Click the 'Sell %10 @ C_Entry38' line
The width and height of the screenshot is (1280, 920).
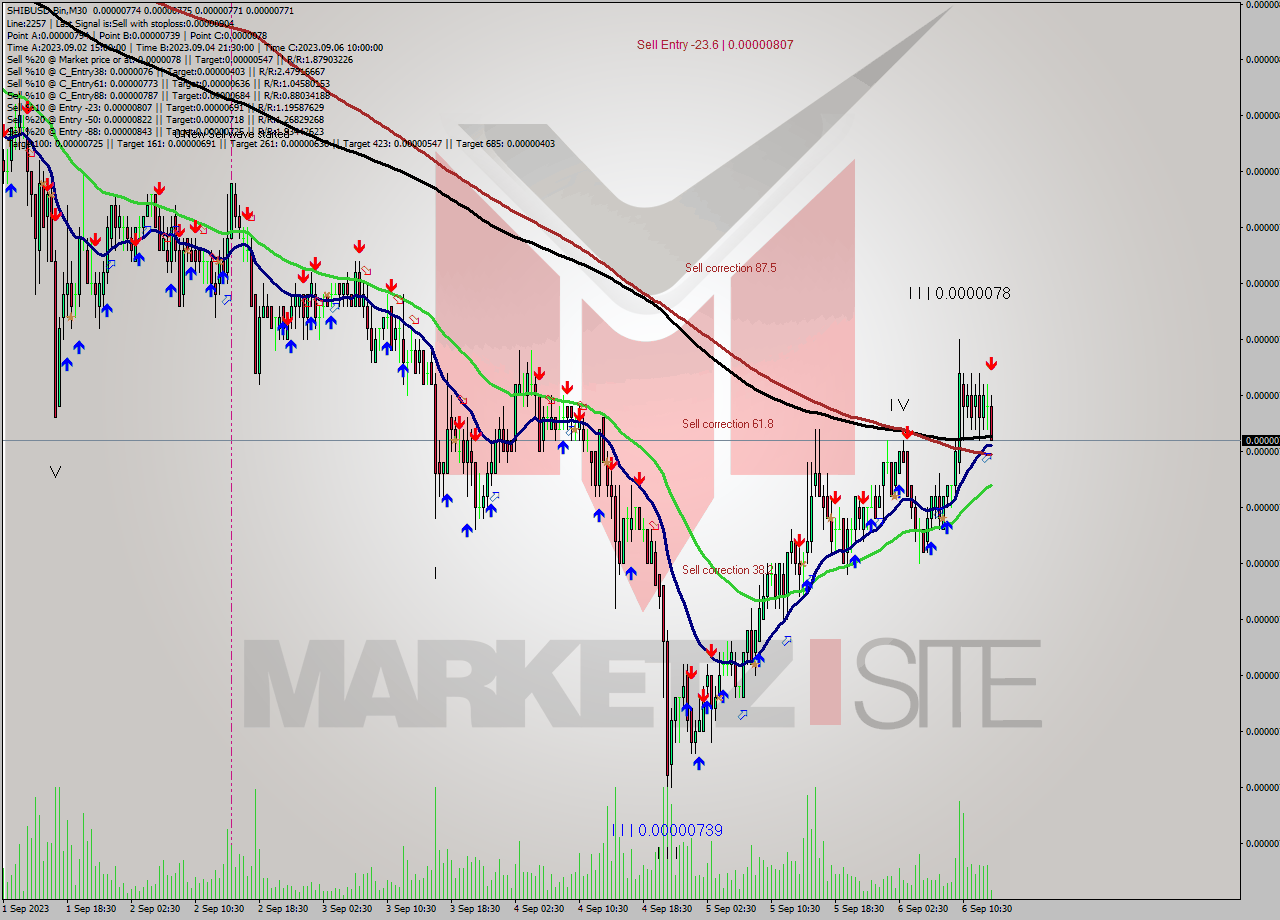(165, 71)
